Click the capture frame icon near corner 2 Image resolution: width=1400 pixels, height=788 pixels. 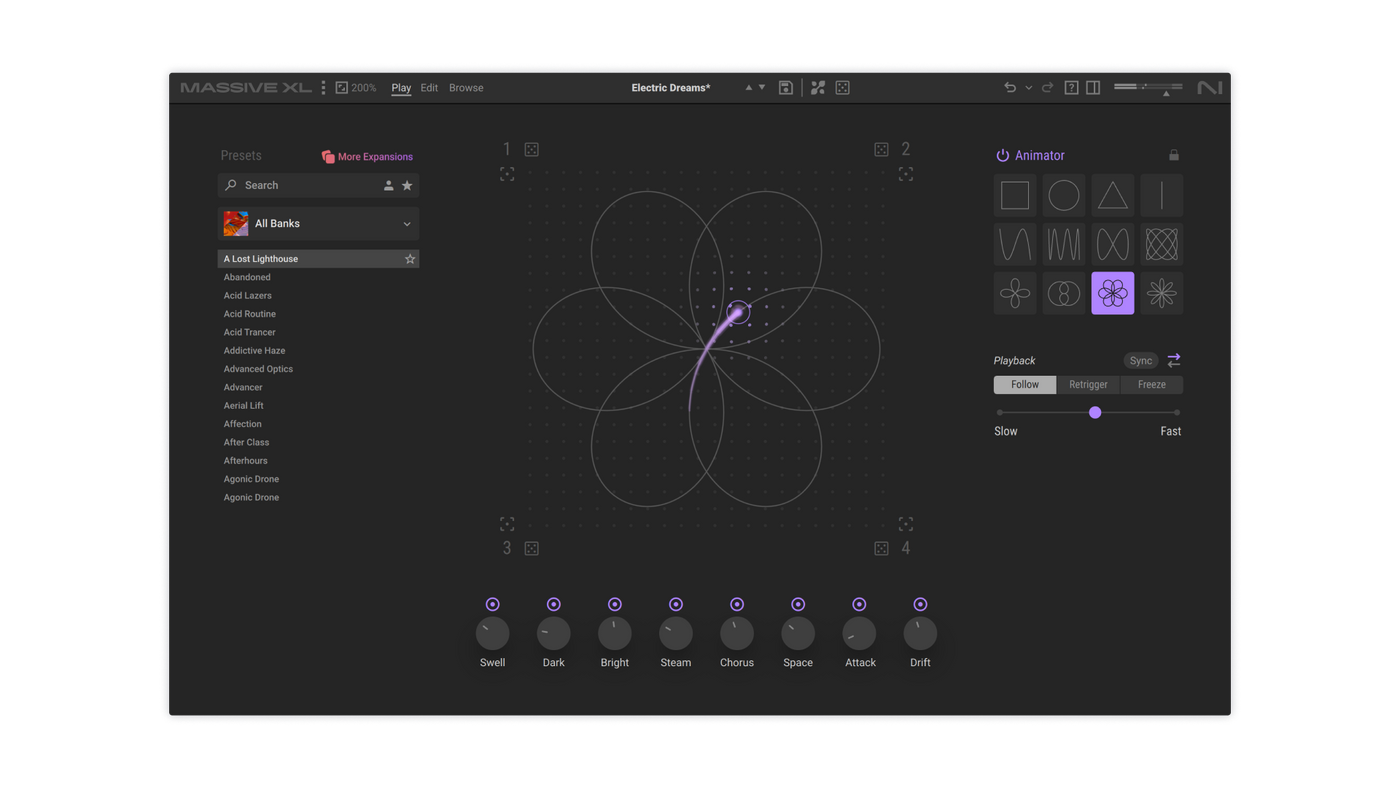(x=906, y=174)
